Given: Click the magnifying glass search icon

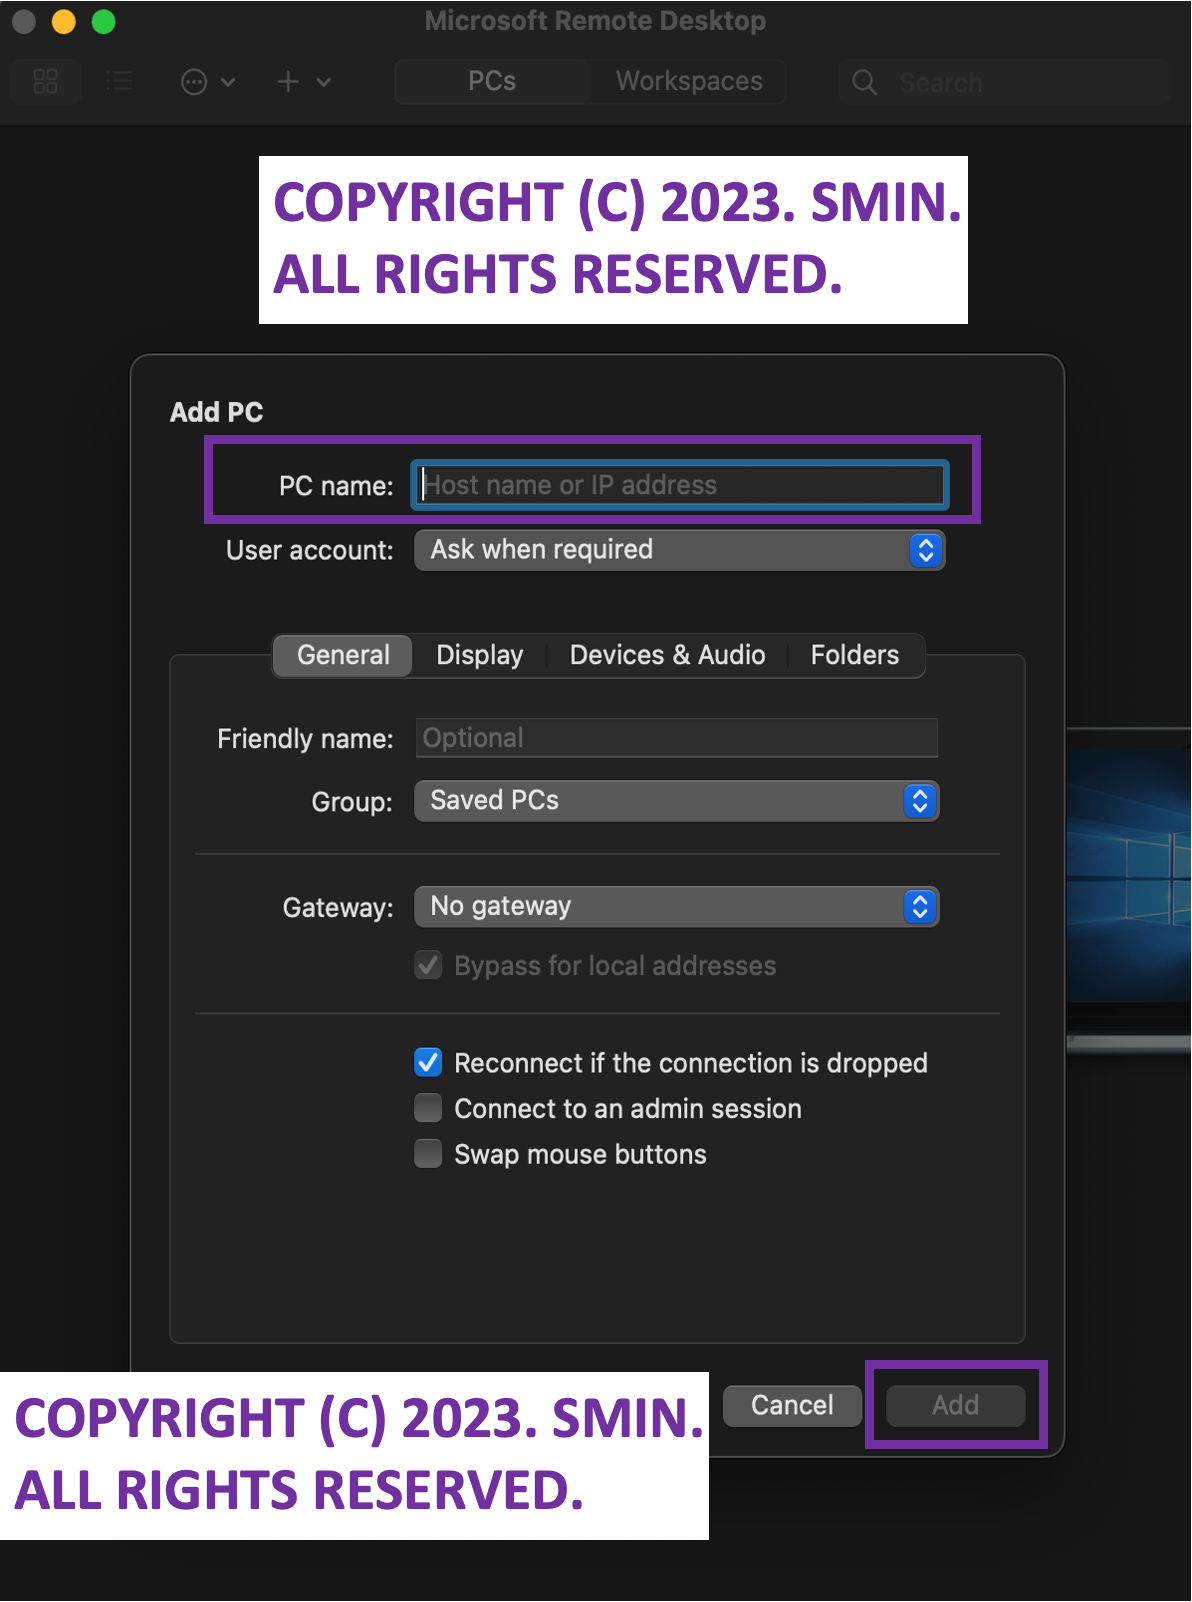Looking at the screenshot, I should click(x=864, y=83).
